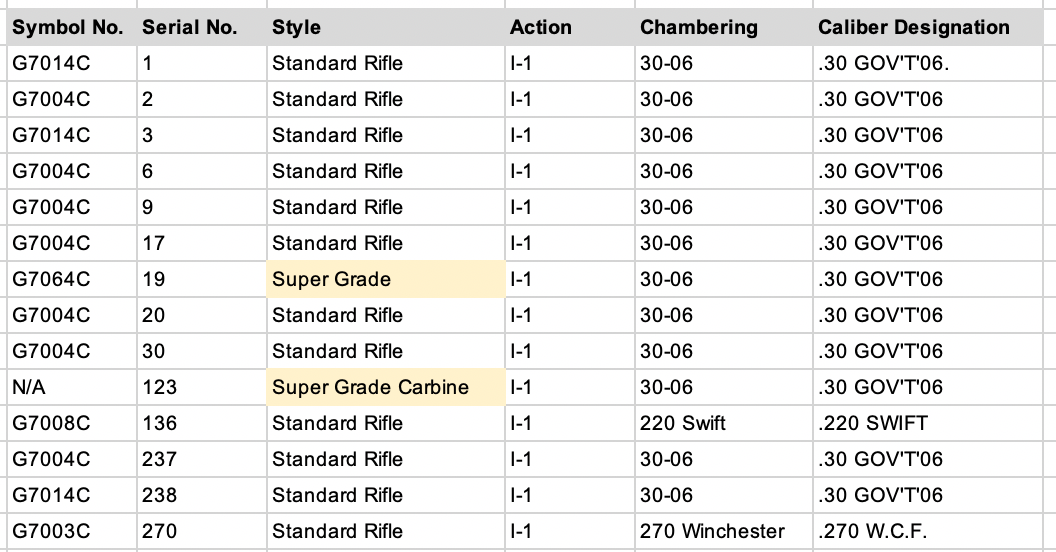1056x552 pixels.
Task: Click the serial number 238 cell
Action: (x=201, y=495)
